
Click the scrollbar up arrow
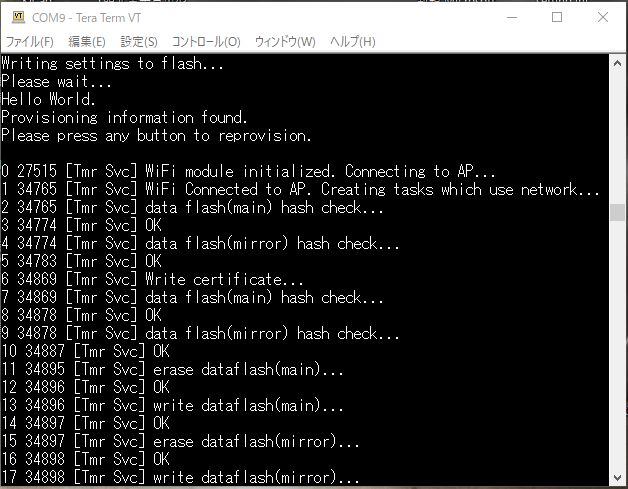coord(618,63)
